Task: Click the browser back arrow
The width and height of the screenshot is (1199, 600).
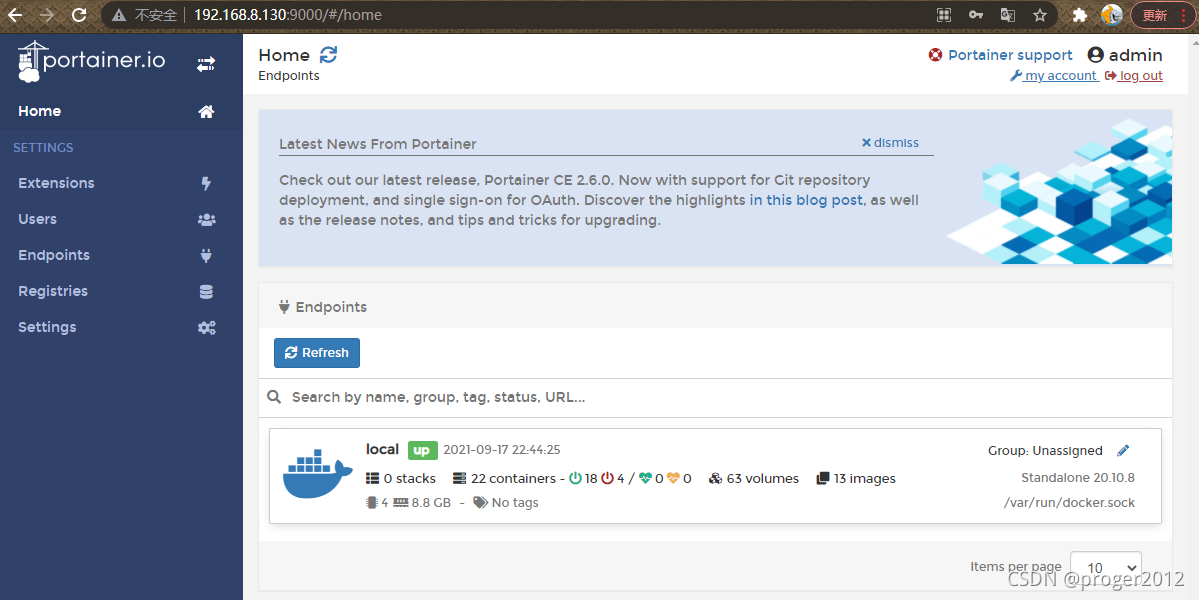Action: (x=15, y=15)
